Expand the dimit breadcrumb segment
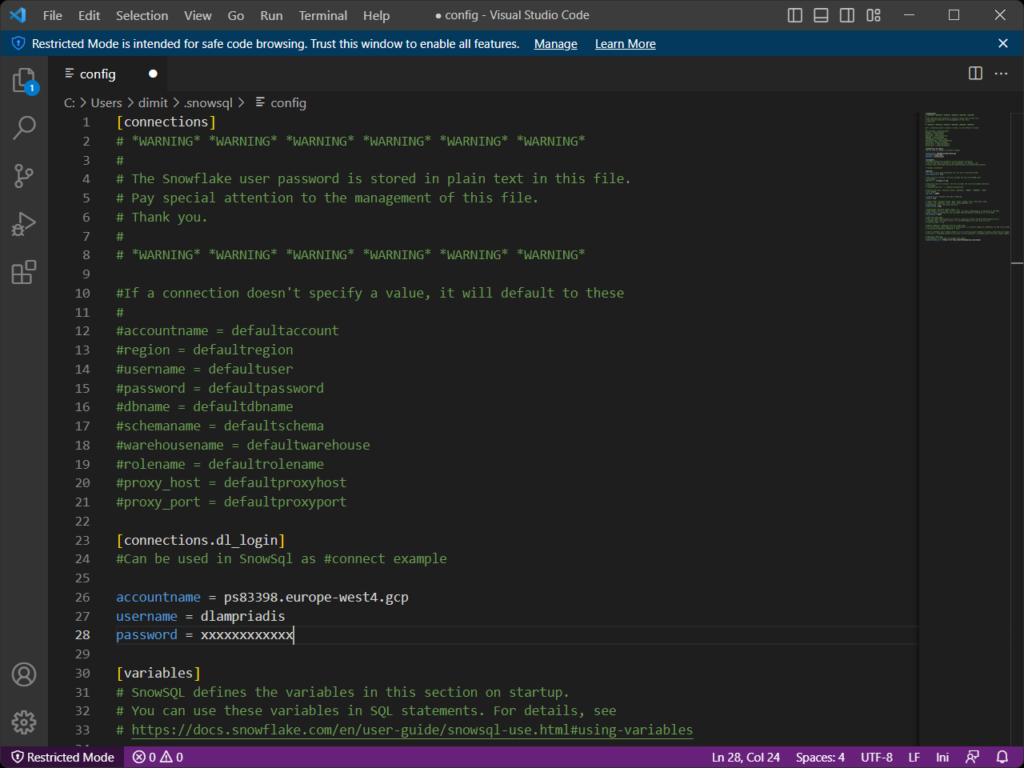 (x=153, y=103)
